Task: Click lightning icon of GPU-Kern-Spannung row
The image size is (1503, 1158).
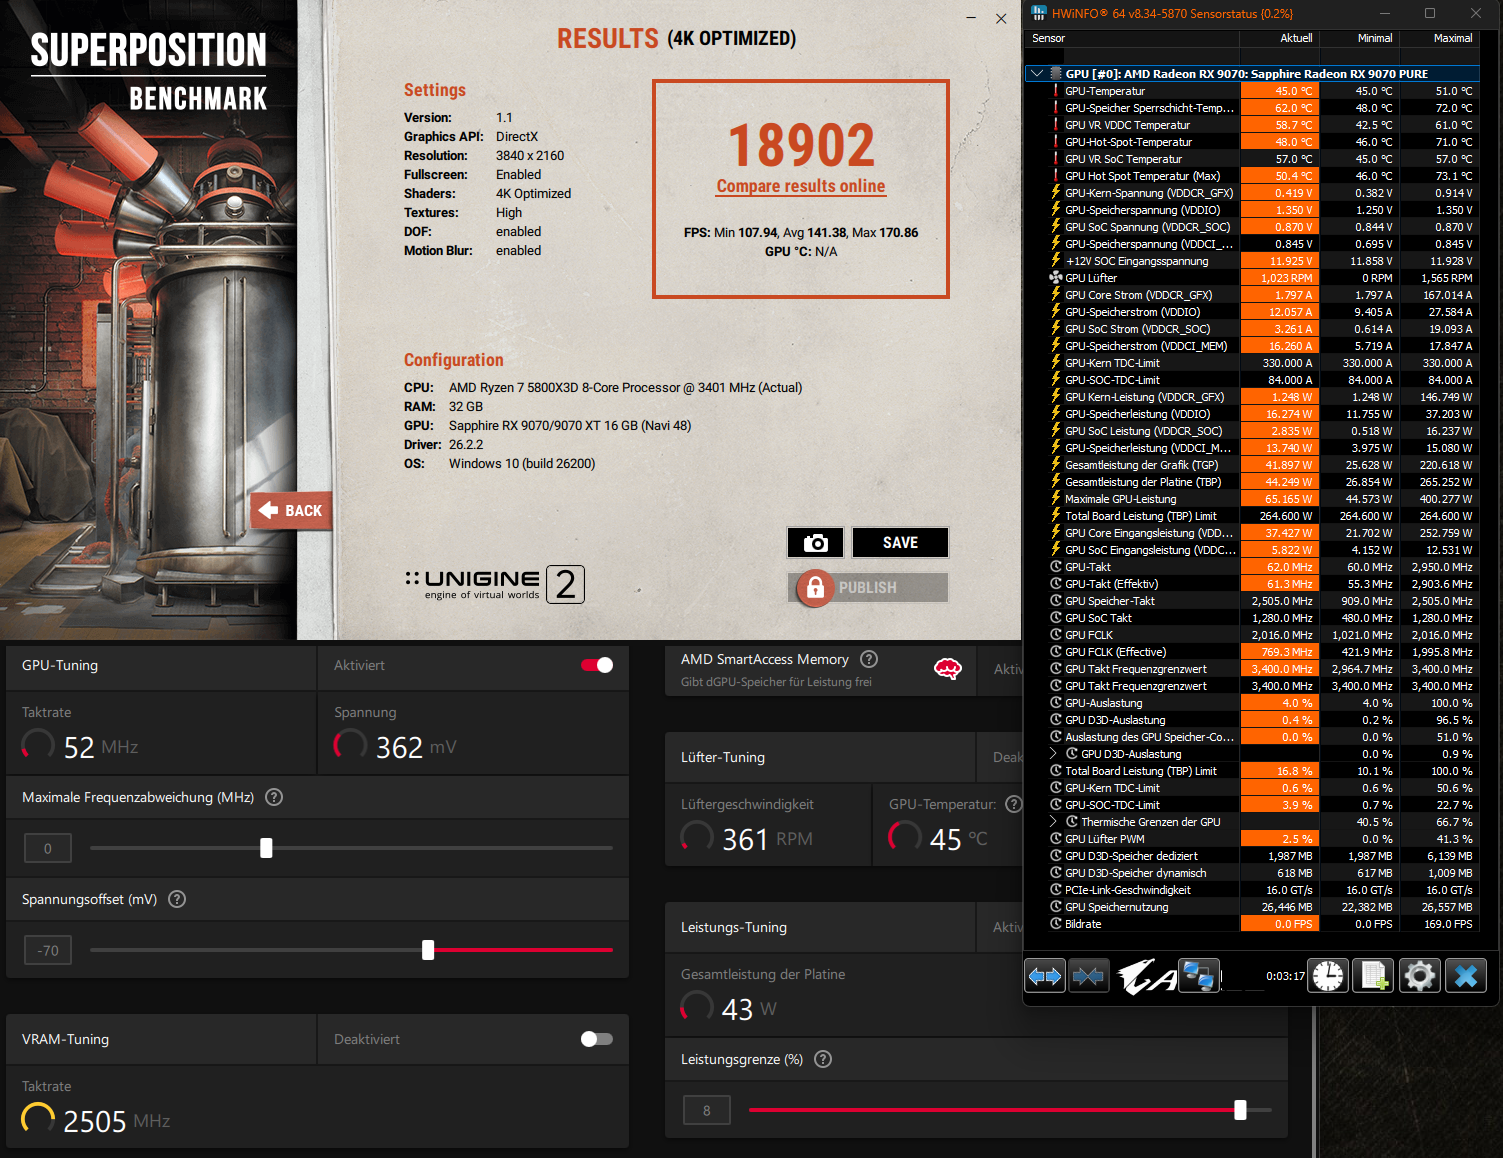Action: pyautogui.click(x=1055, y=193)
